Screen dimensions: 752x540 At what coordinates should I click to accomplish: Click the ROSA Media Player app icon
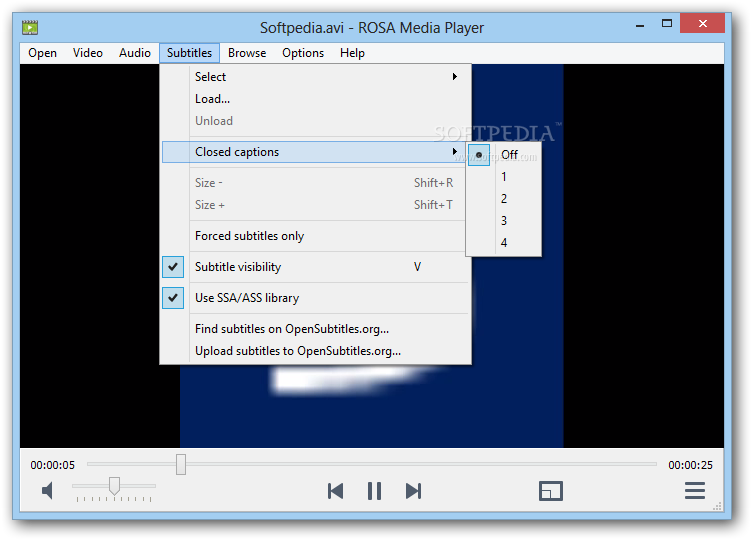(x=30, y=27)
